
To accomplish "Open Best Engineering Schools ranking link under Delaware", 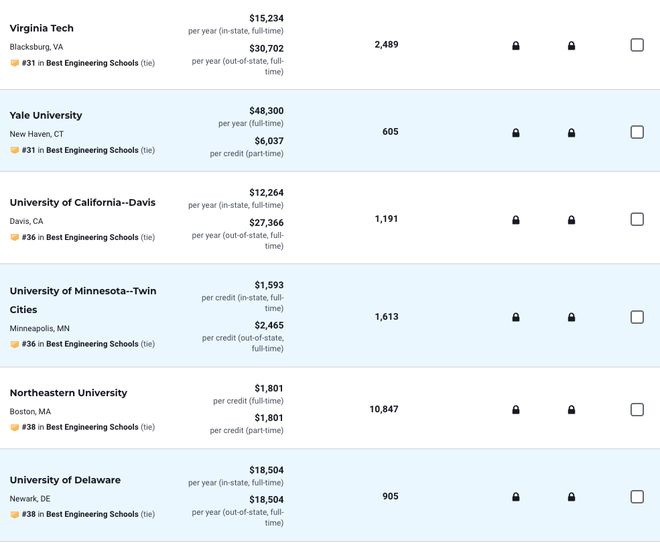I will (x=92, y=514).
